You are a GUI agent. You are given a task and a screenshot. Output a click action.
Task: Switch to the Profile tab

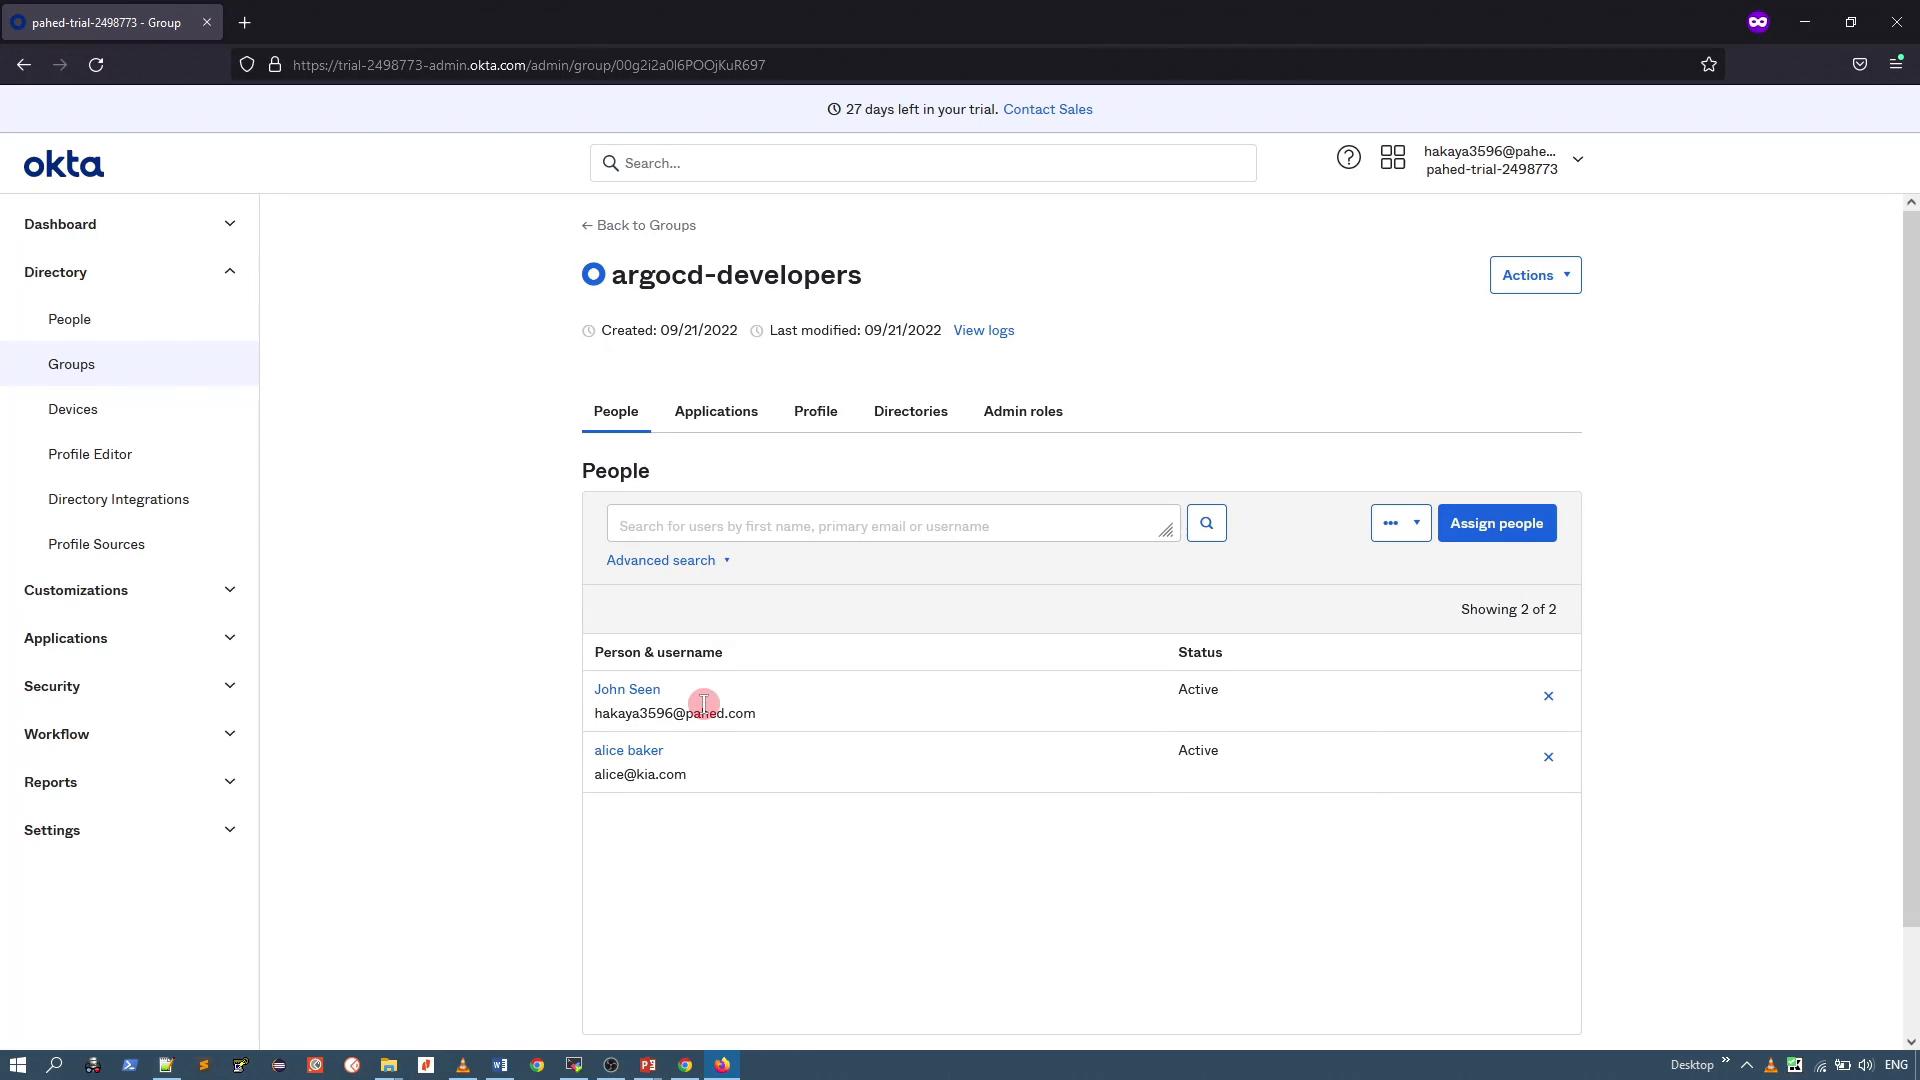pyautogui.click(x=816, y=411)
